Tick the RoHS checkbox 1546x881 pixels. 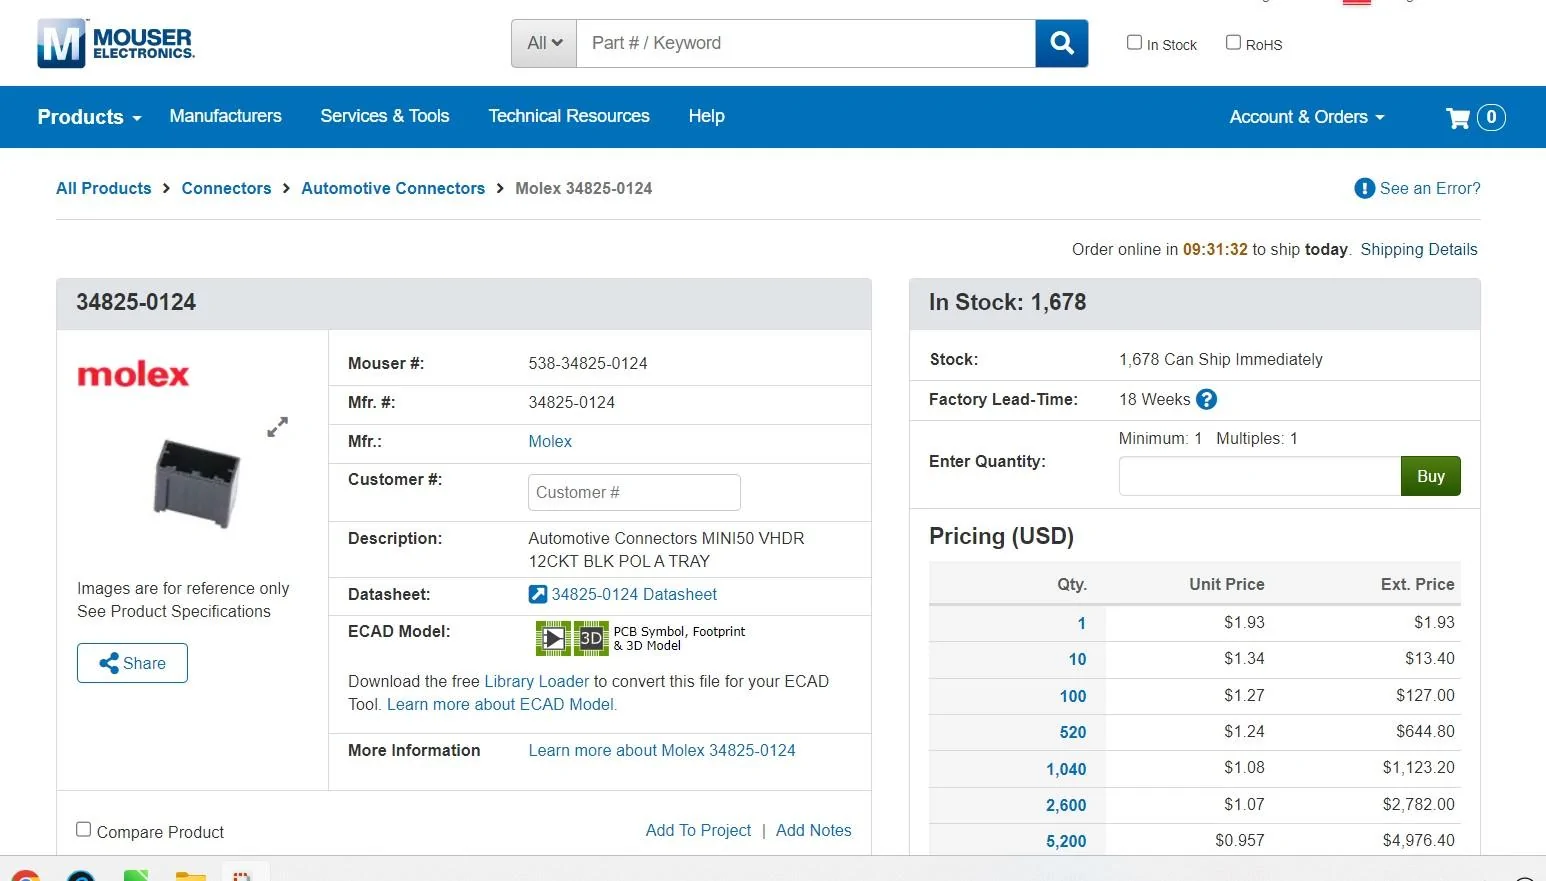[1233, 42]
